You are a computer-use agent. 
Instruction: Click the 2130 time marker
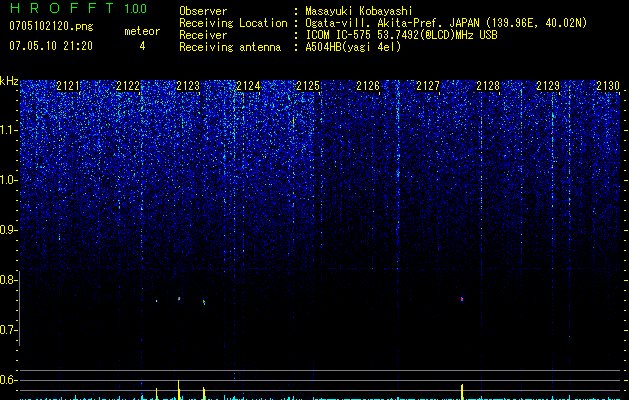point(608,86)
